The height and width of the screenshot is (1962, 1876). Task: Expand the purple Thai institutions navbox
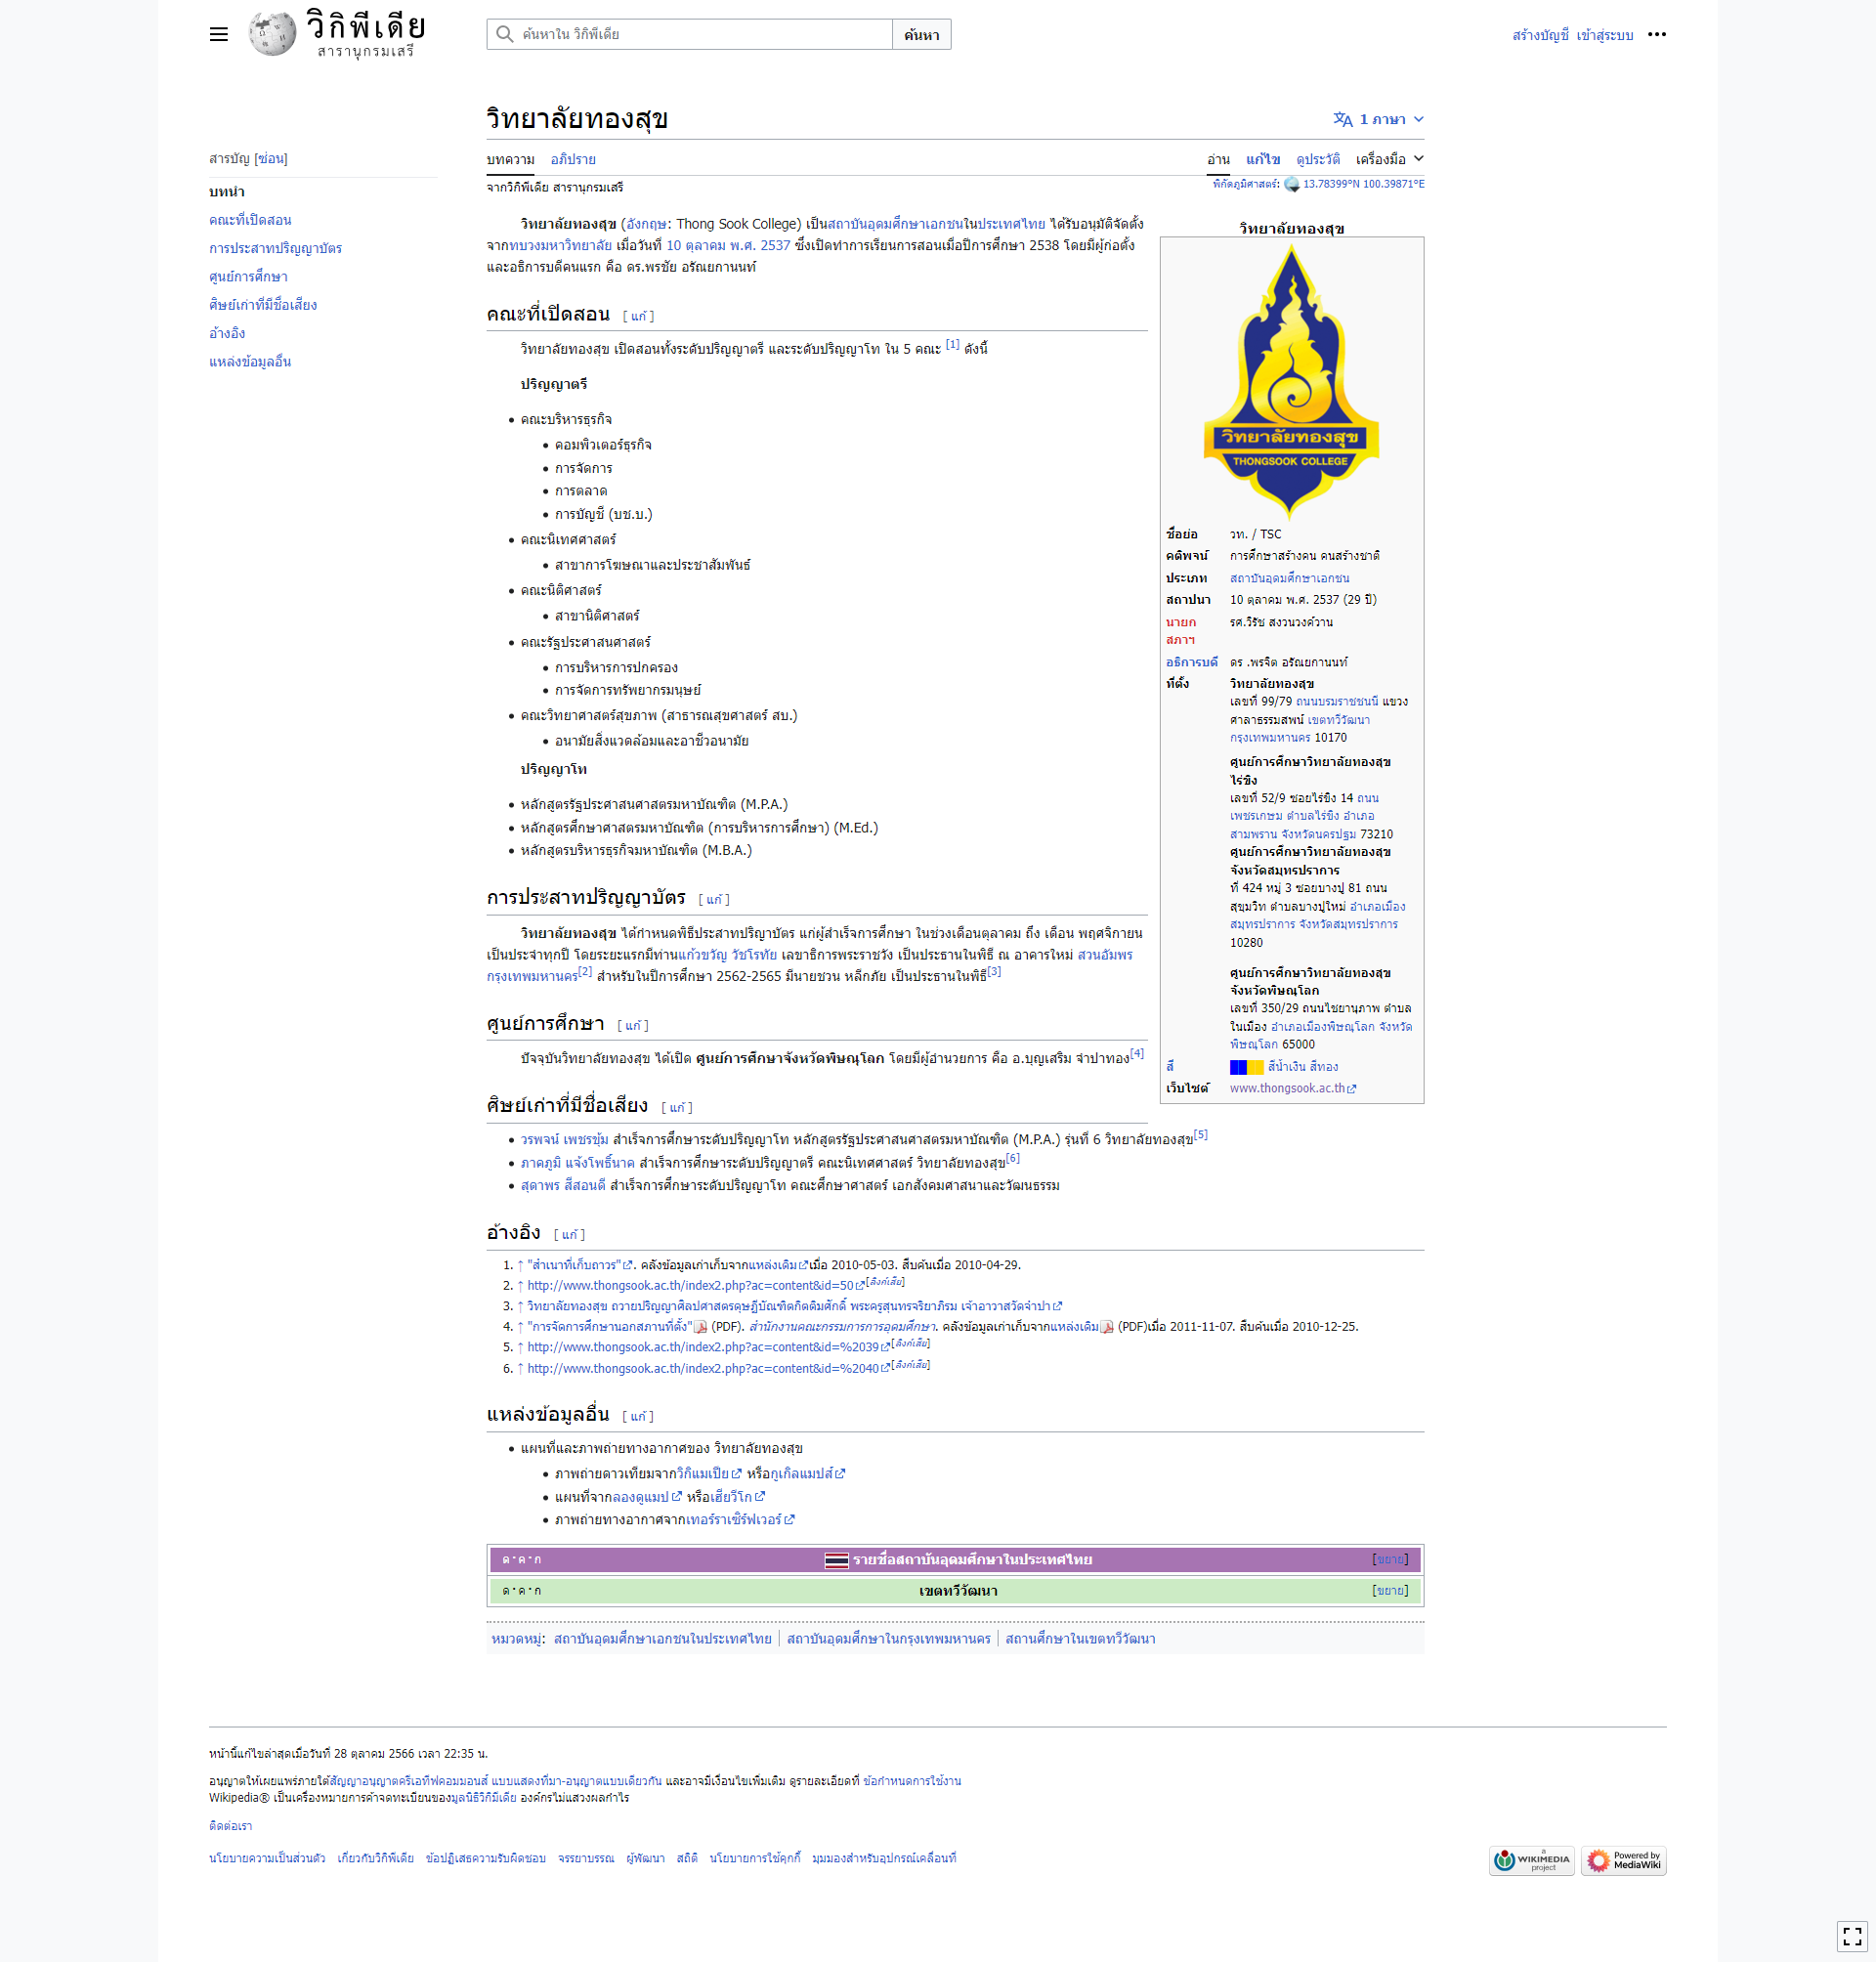point(1389,1559)
